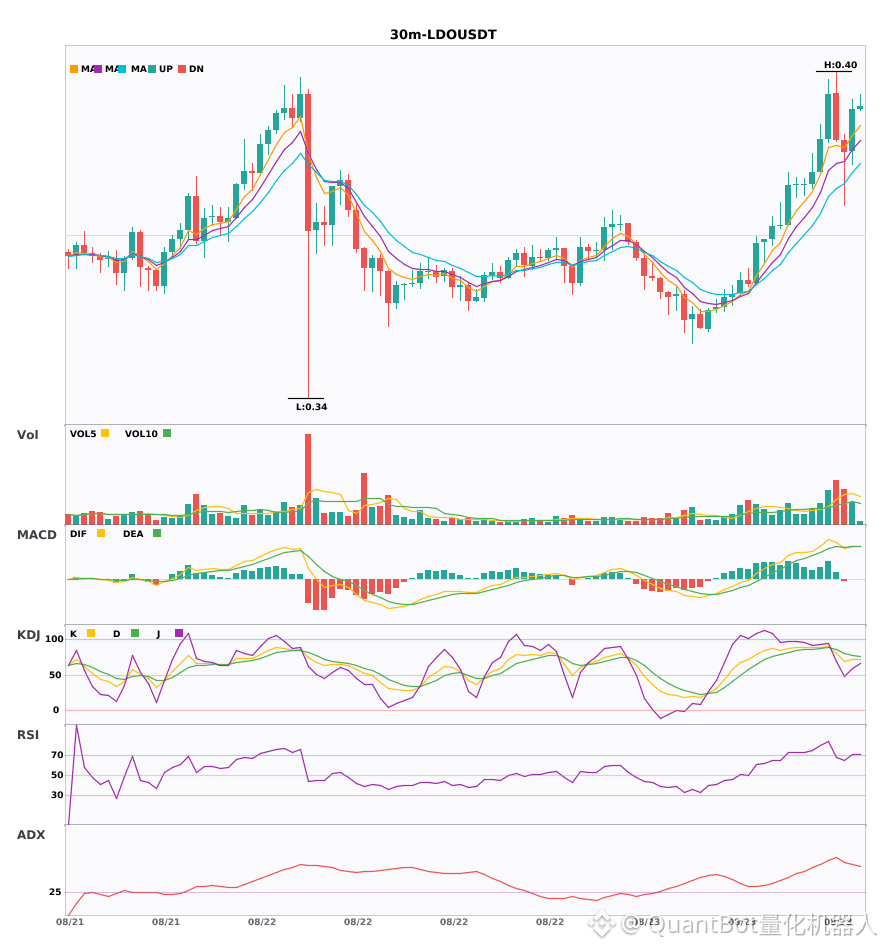Viewport: 885px width, 950px height.
Task: Click the DIF legend text
Action: click(x=78, y=534)
